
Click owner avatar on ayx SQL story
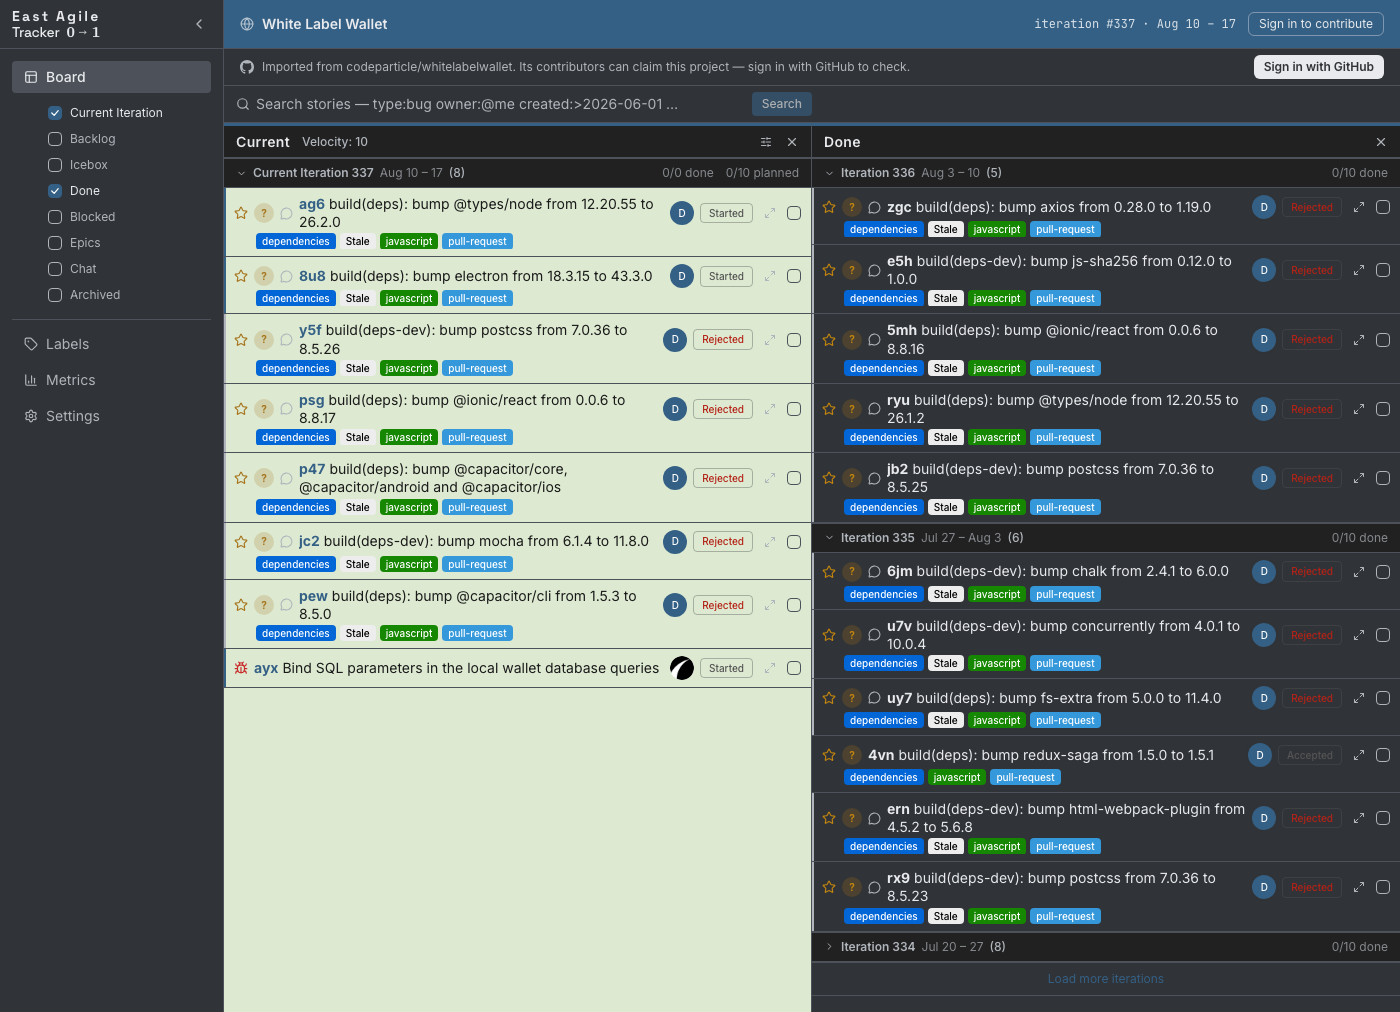pyautogui.click(x=682, y=668)
